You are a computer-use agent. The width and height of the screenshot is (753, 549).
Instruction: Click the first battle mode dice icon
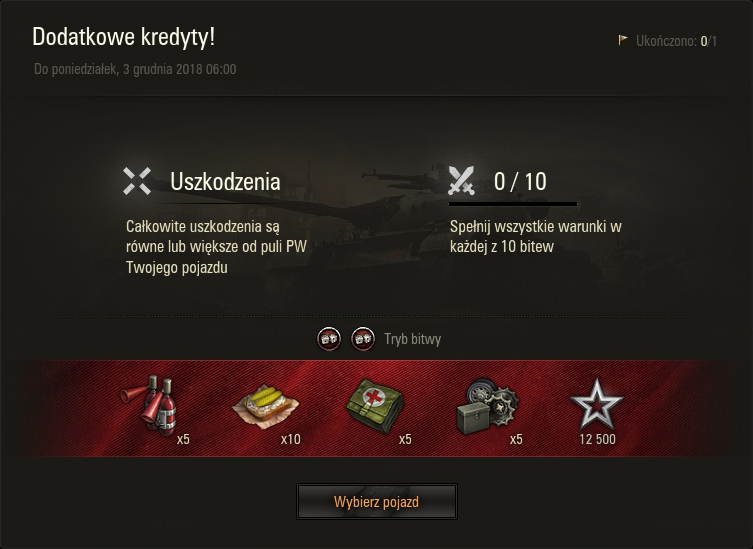[x=329, y=339]
